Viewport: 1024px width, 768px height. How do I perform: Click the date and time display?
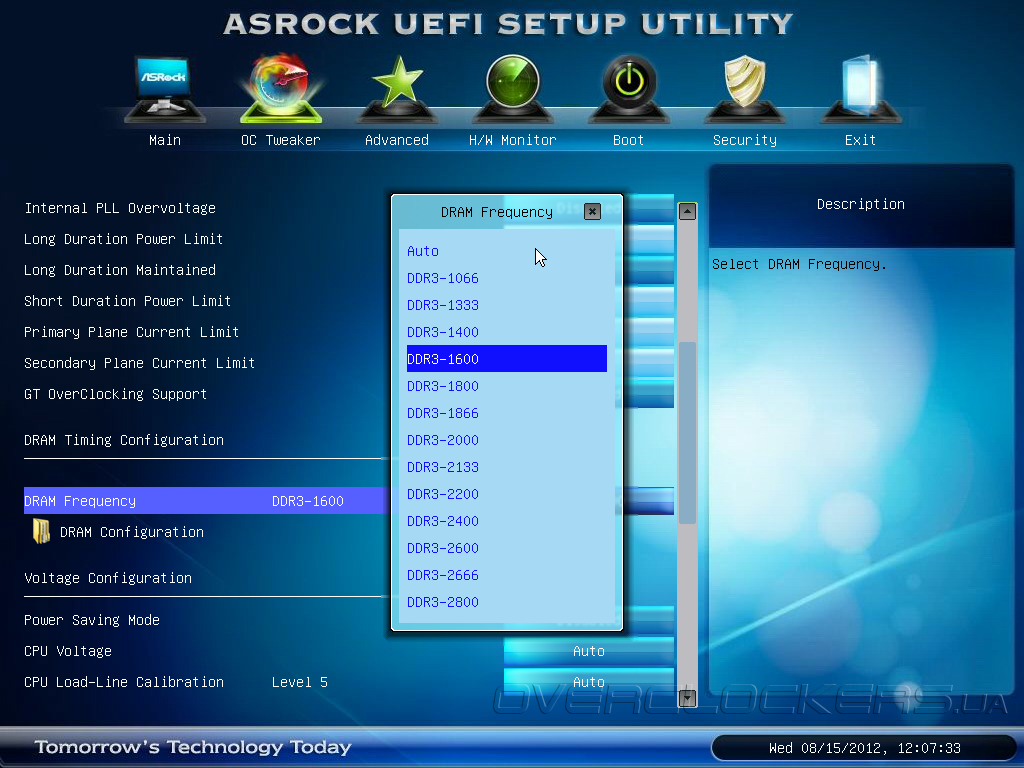tap(865, 748)
